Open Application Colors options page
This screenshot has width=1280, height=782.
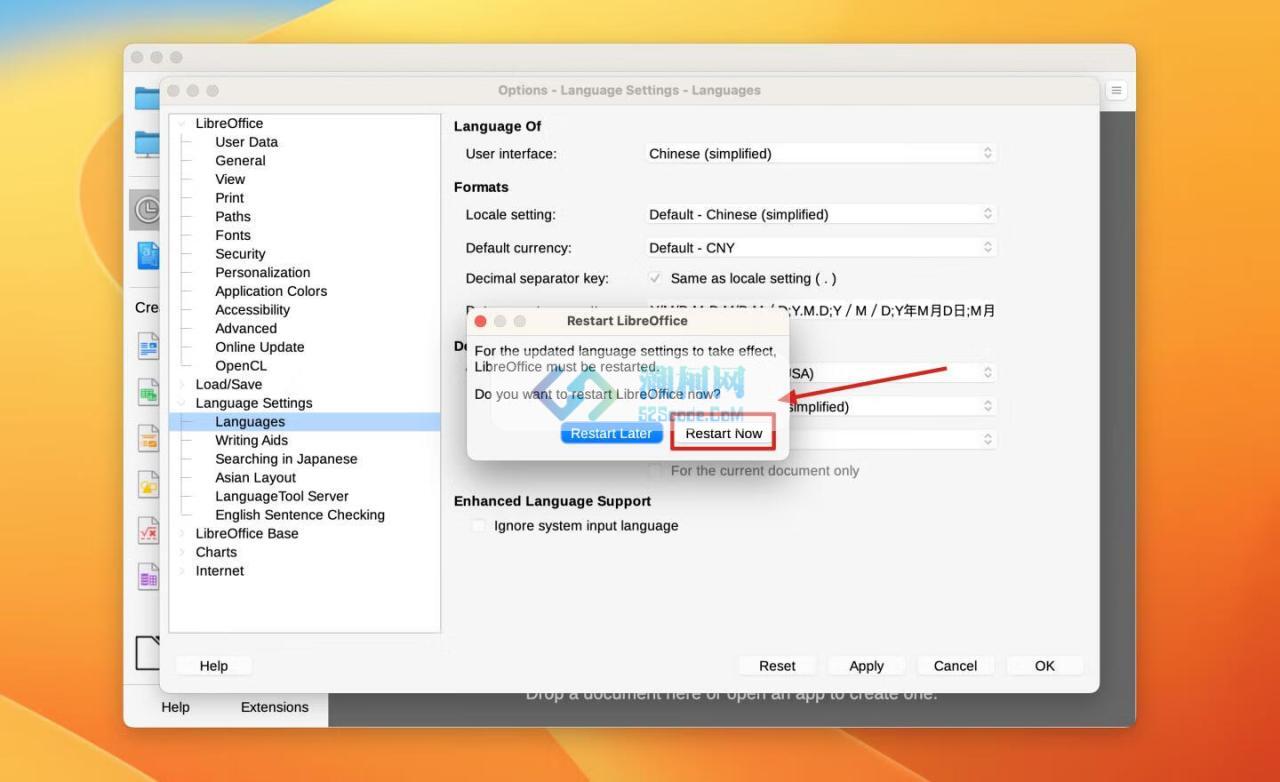271,291
